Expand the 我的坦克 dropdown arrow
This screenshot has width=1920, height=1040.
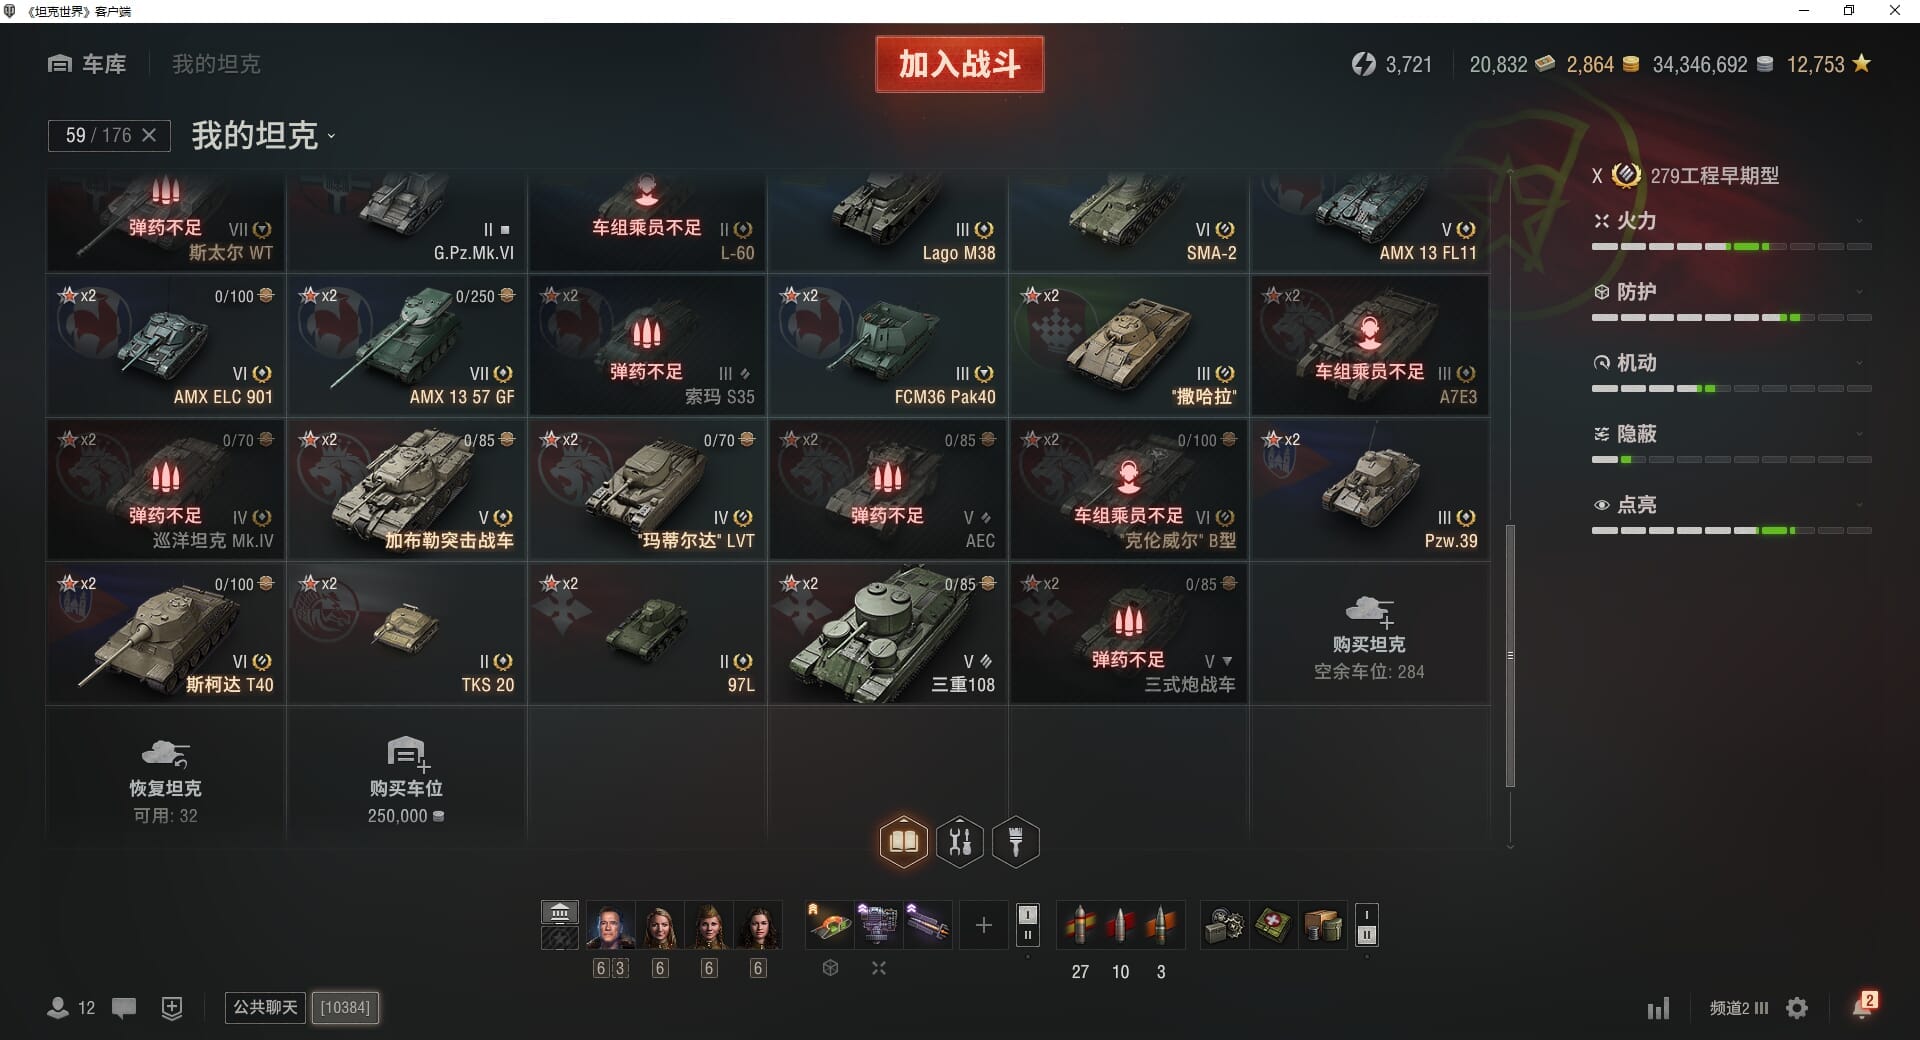pos(331,137)
